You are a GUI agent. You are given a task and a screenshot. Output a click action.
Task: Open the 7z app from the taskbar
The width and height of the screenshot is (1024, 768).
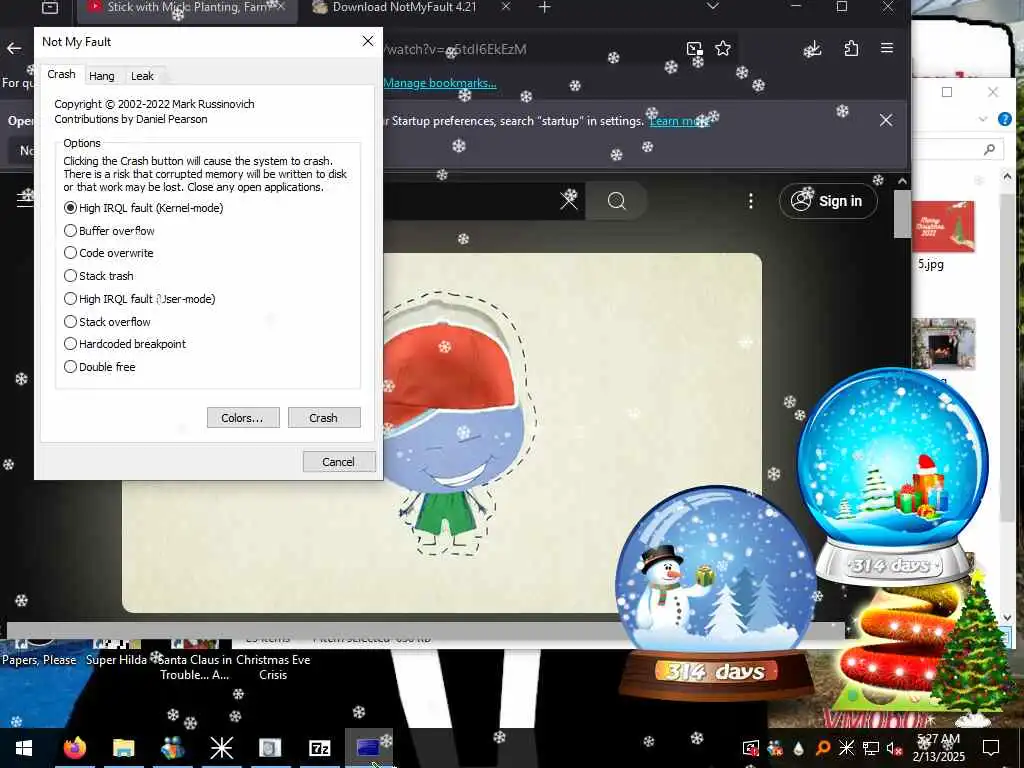tap(319, 748)
